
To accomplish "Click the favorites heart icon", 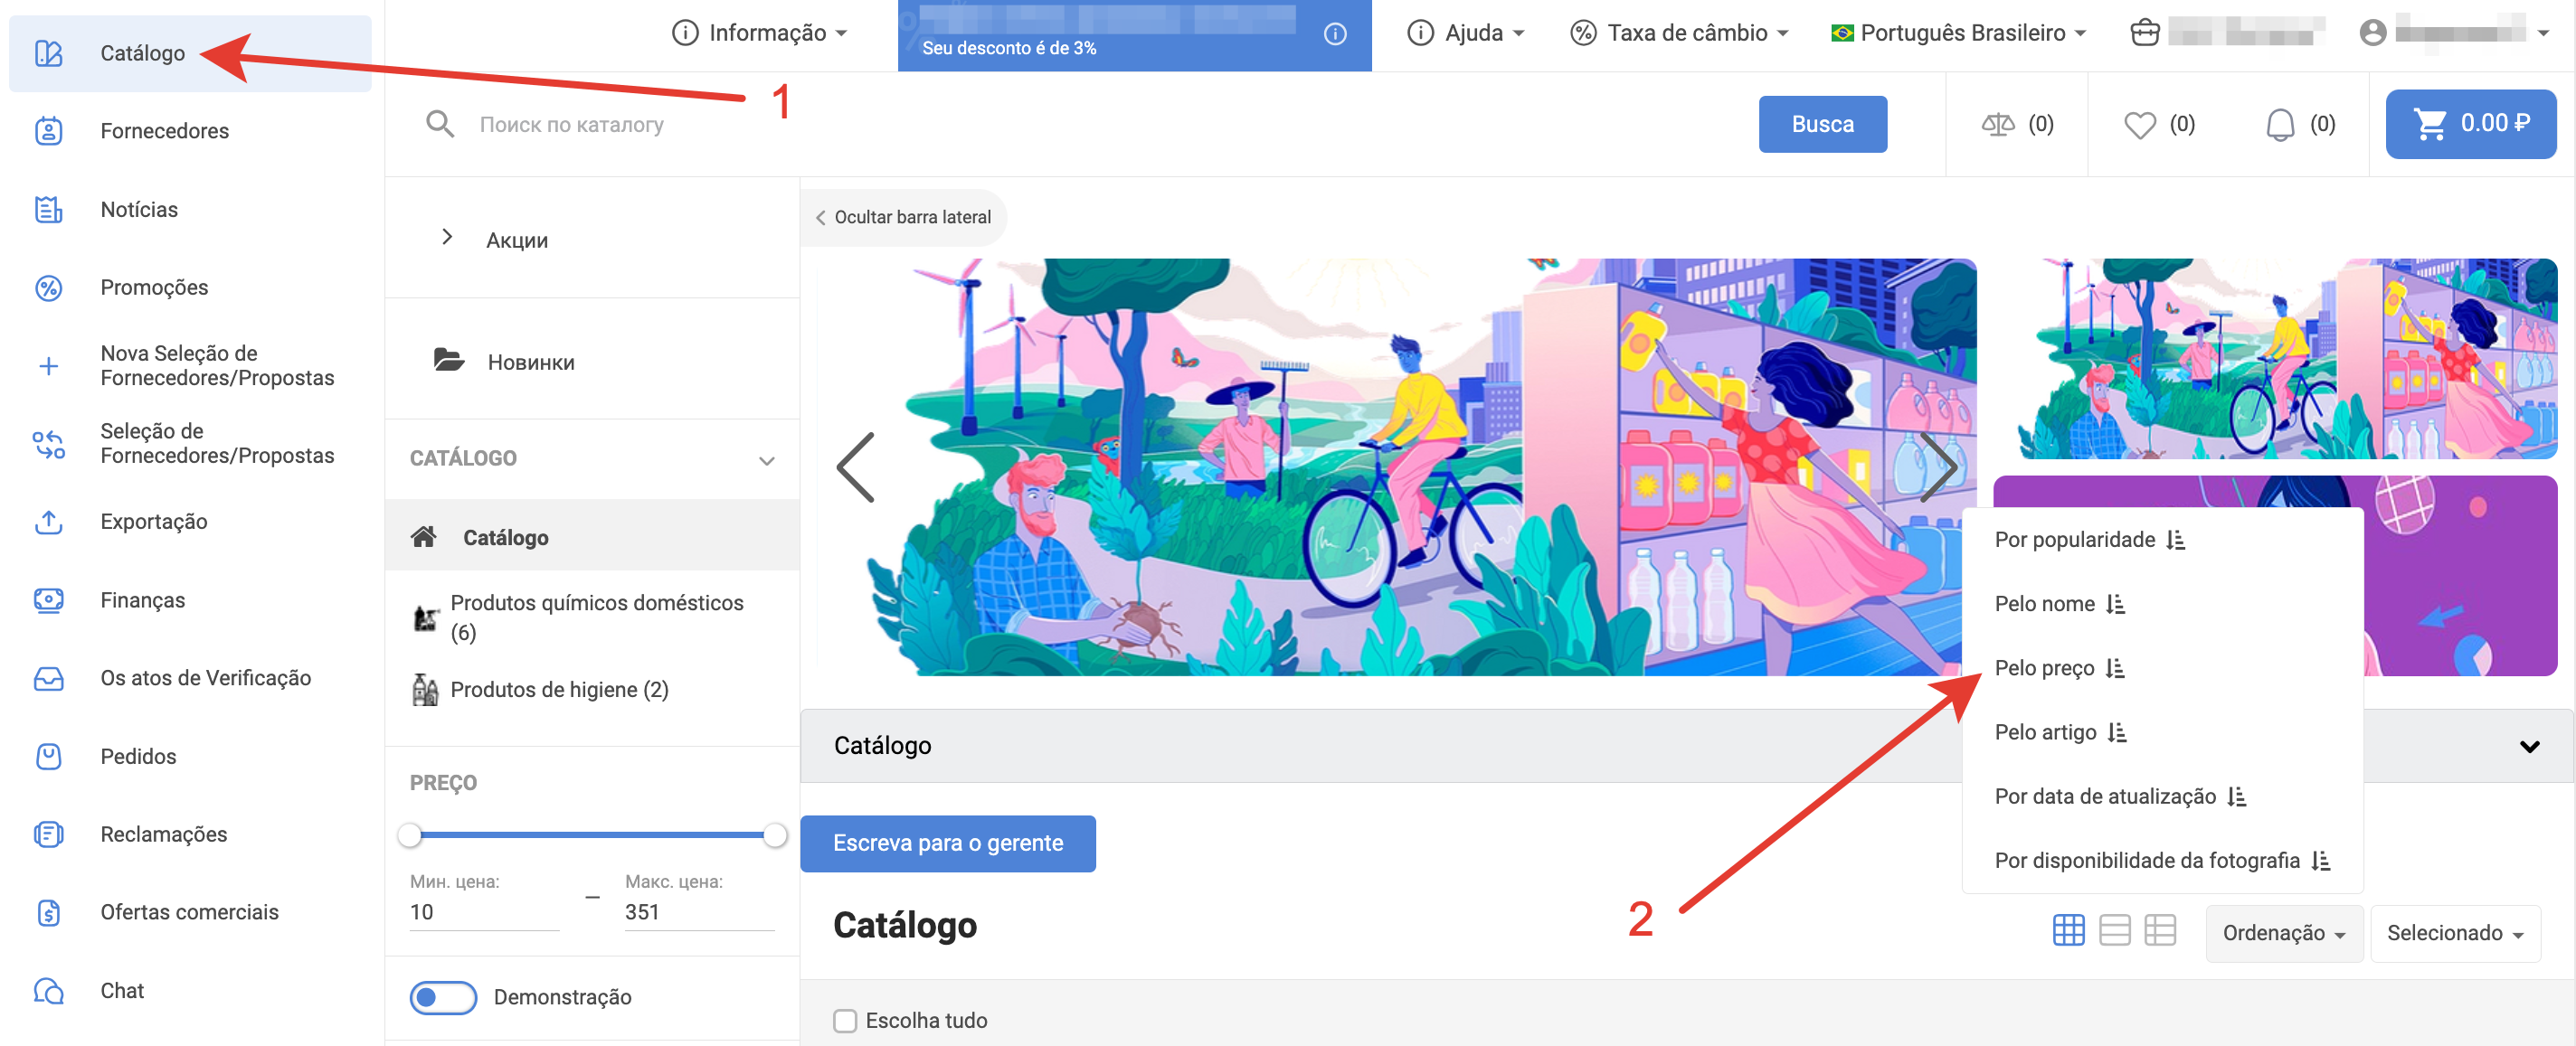I will click(x=2139, y=125).
